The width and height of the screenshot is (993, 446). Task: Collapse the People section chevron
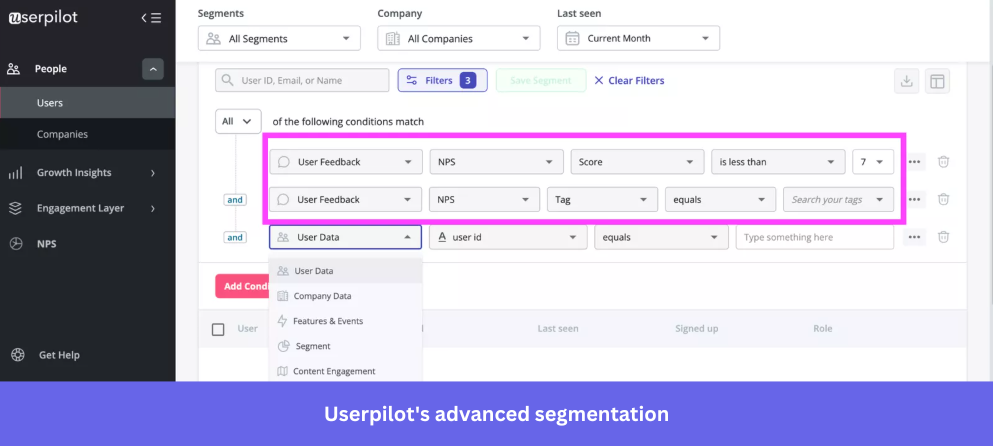[153, 69]
